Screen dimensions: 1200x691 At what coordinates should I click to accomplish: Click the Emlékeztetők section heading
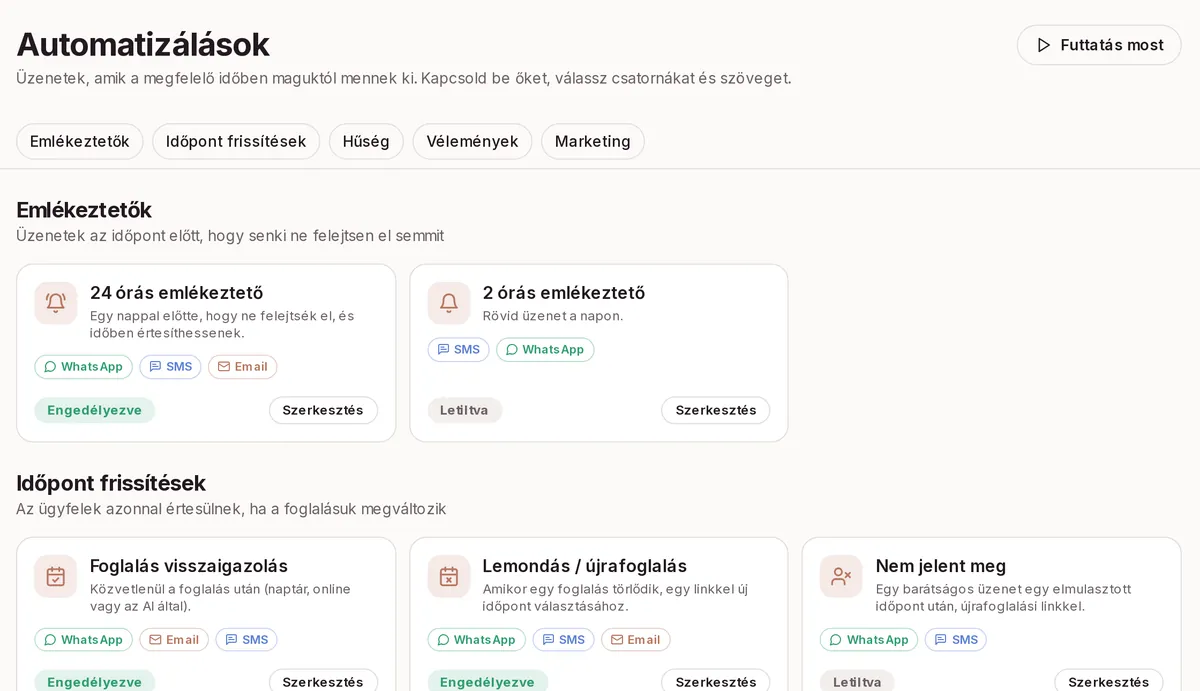coord(84,210)
